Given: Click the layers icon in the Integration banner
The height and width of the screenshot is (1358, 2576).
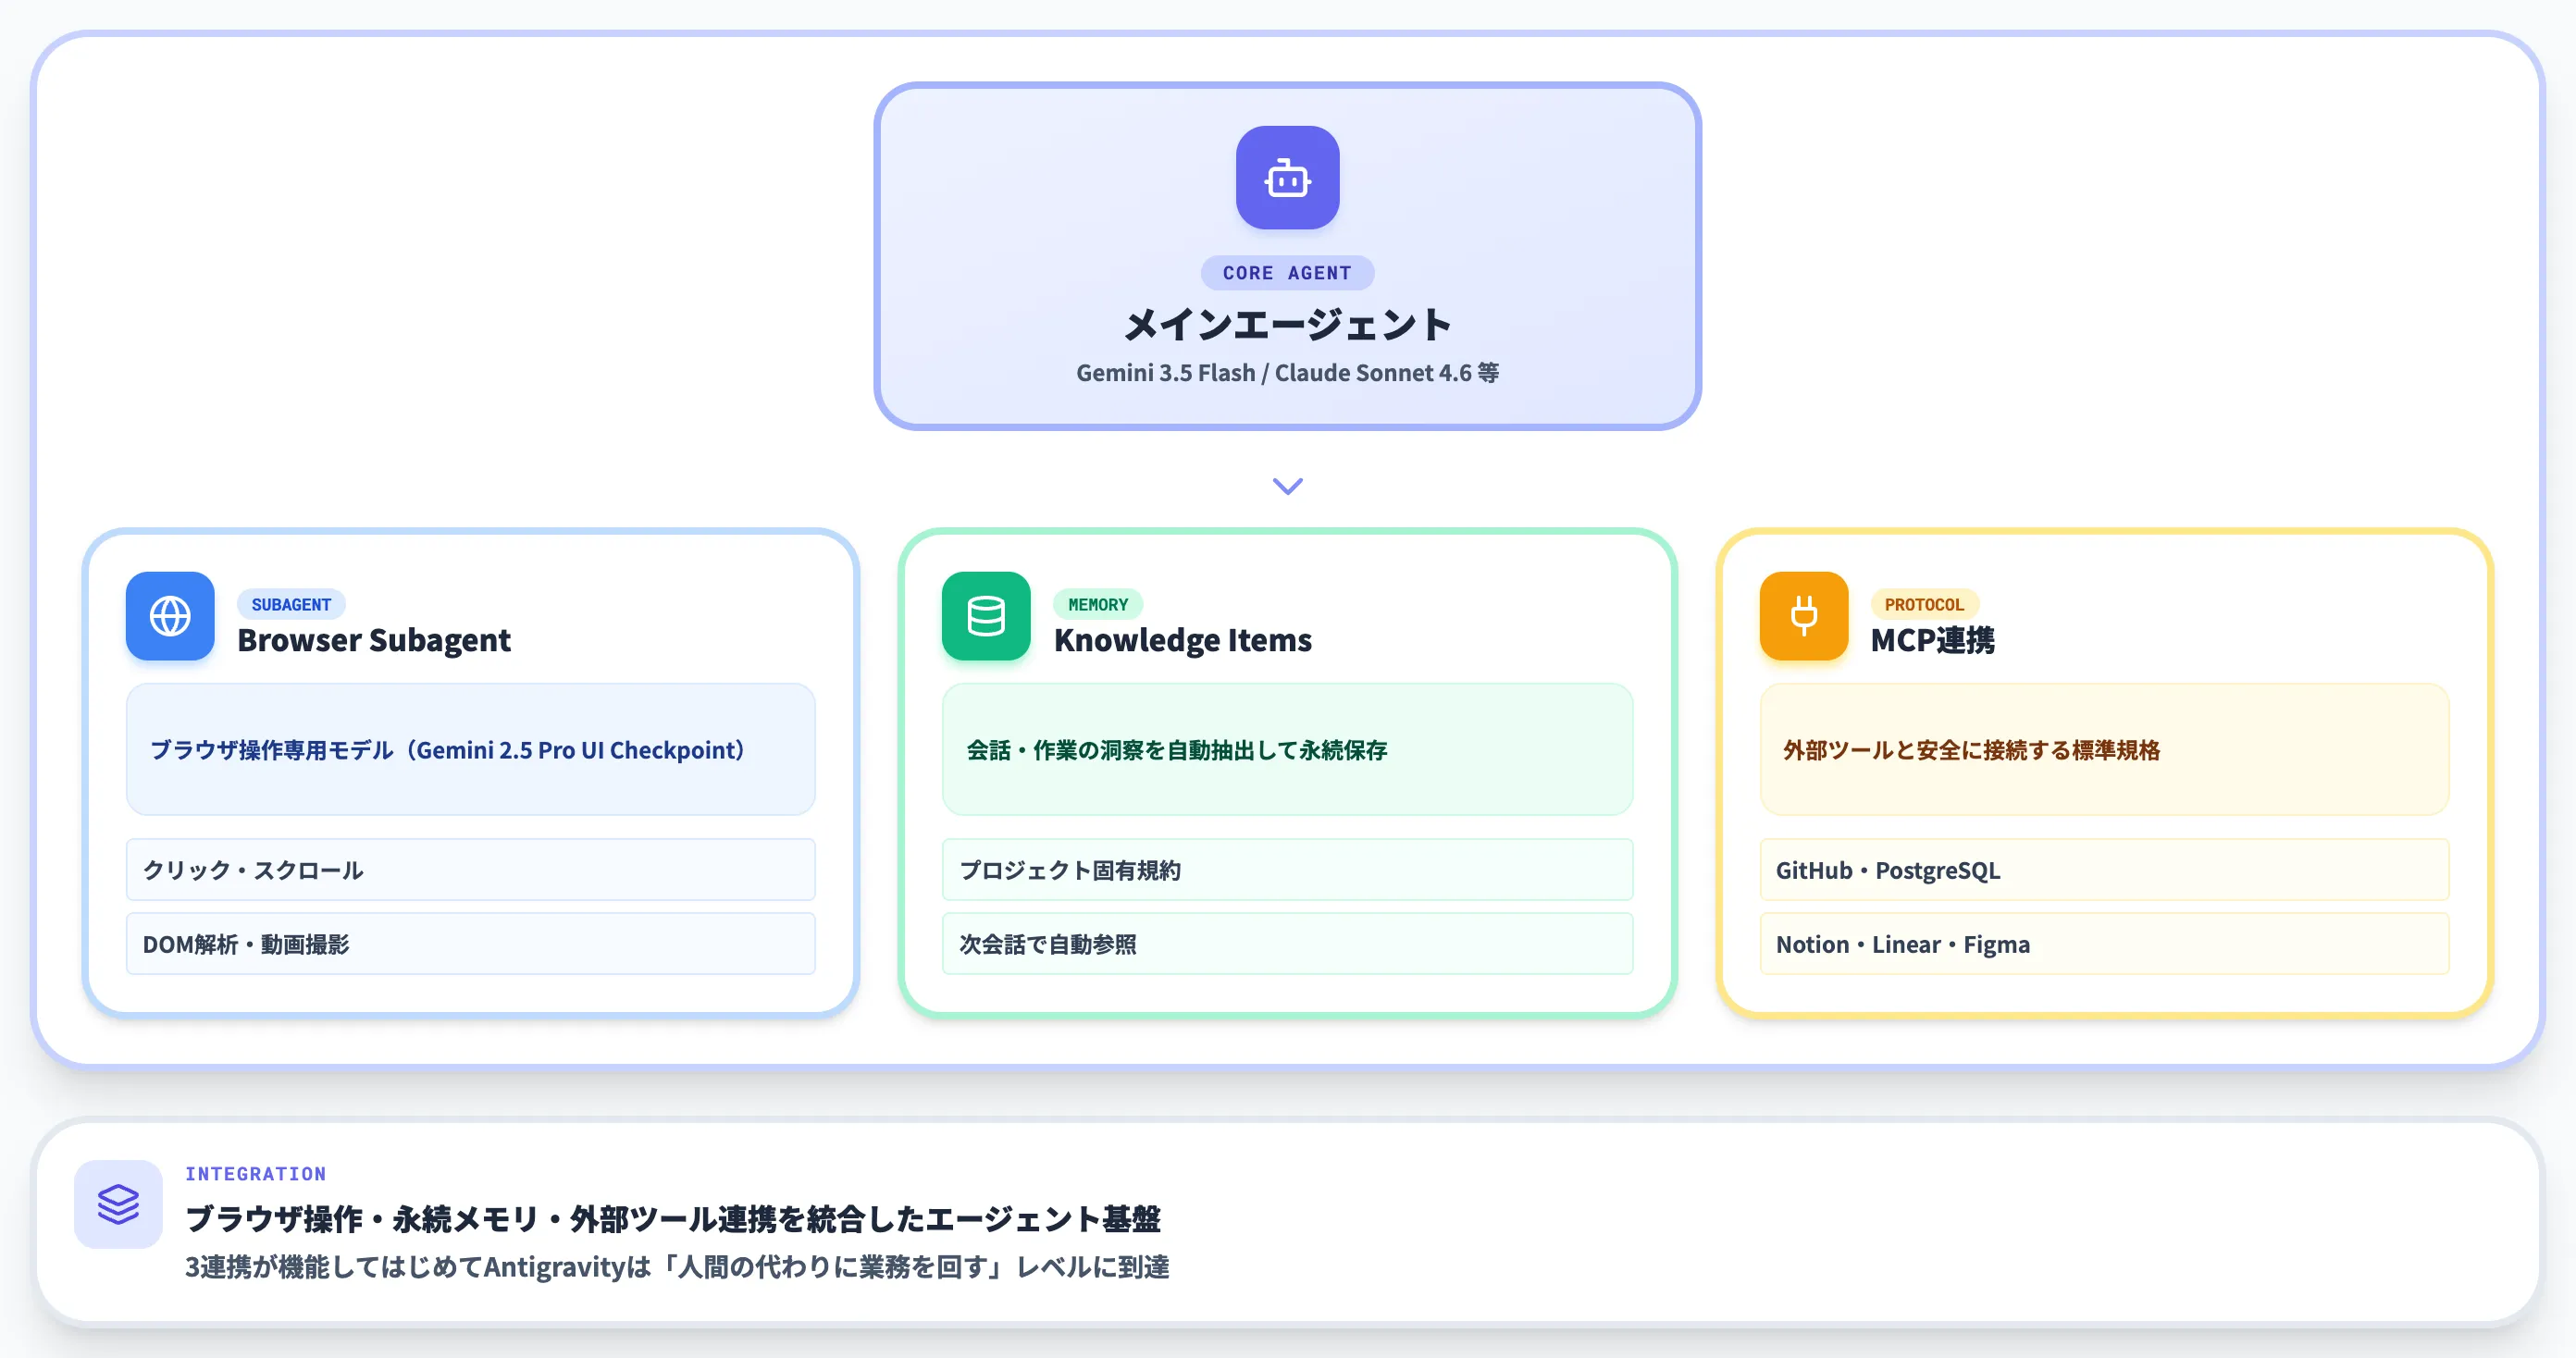Looking at the screenshot, I should 118,1204.
